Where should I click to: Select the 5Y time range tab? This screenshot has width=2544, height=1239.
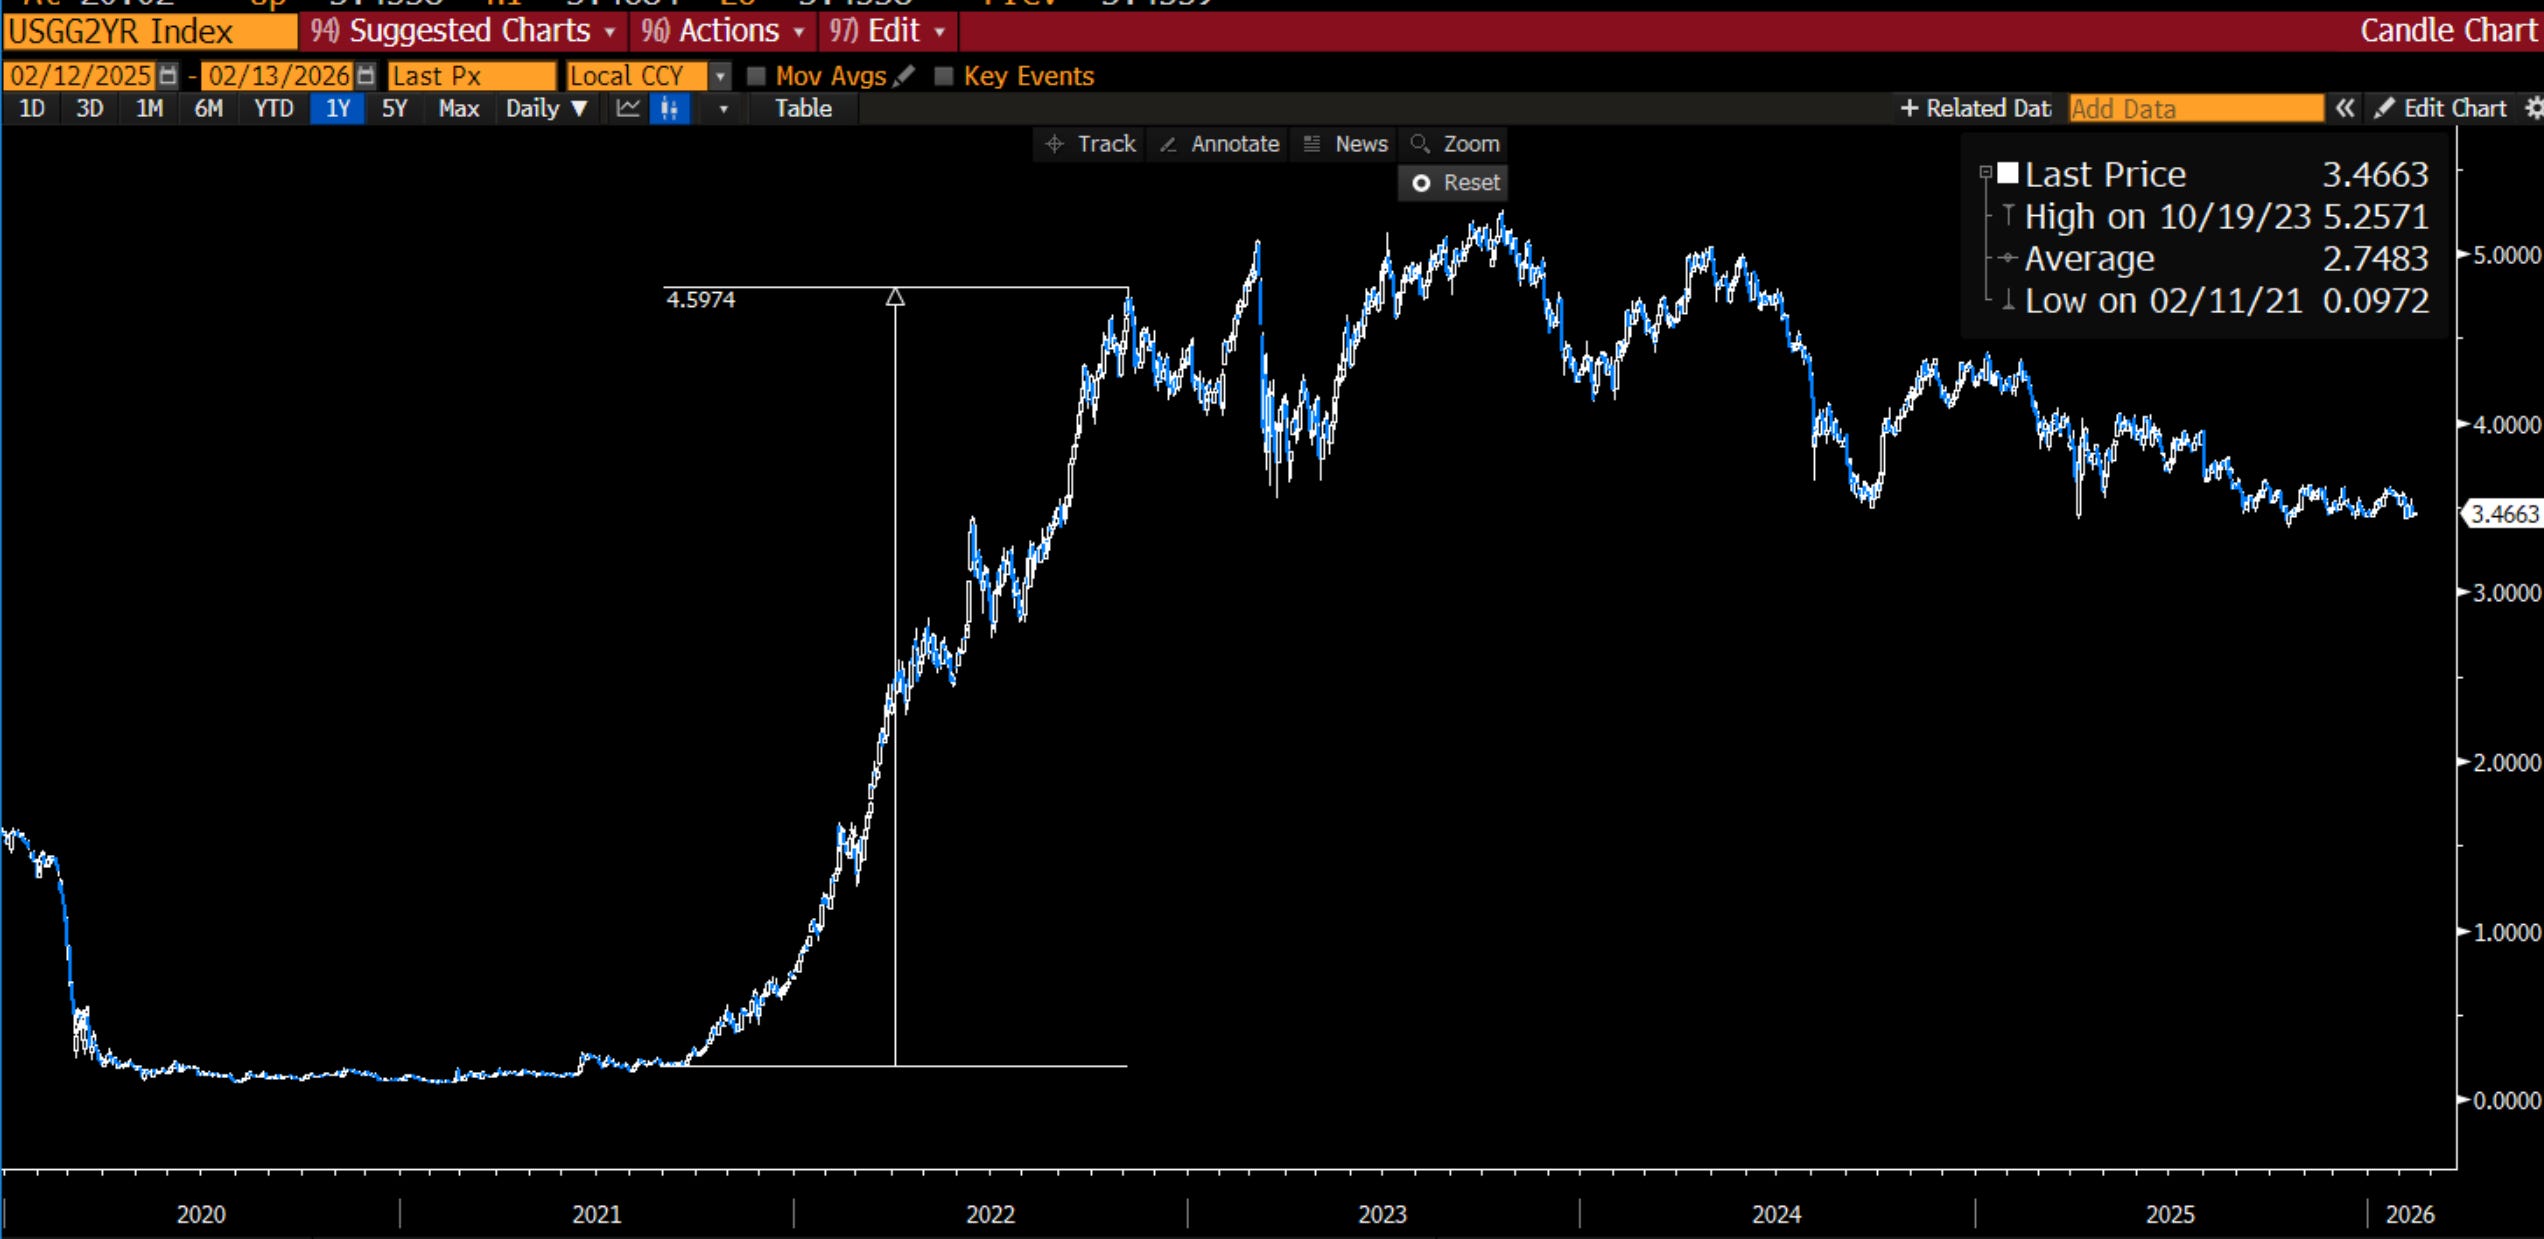click(395, 108)
